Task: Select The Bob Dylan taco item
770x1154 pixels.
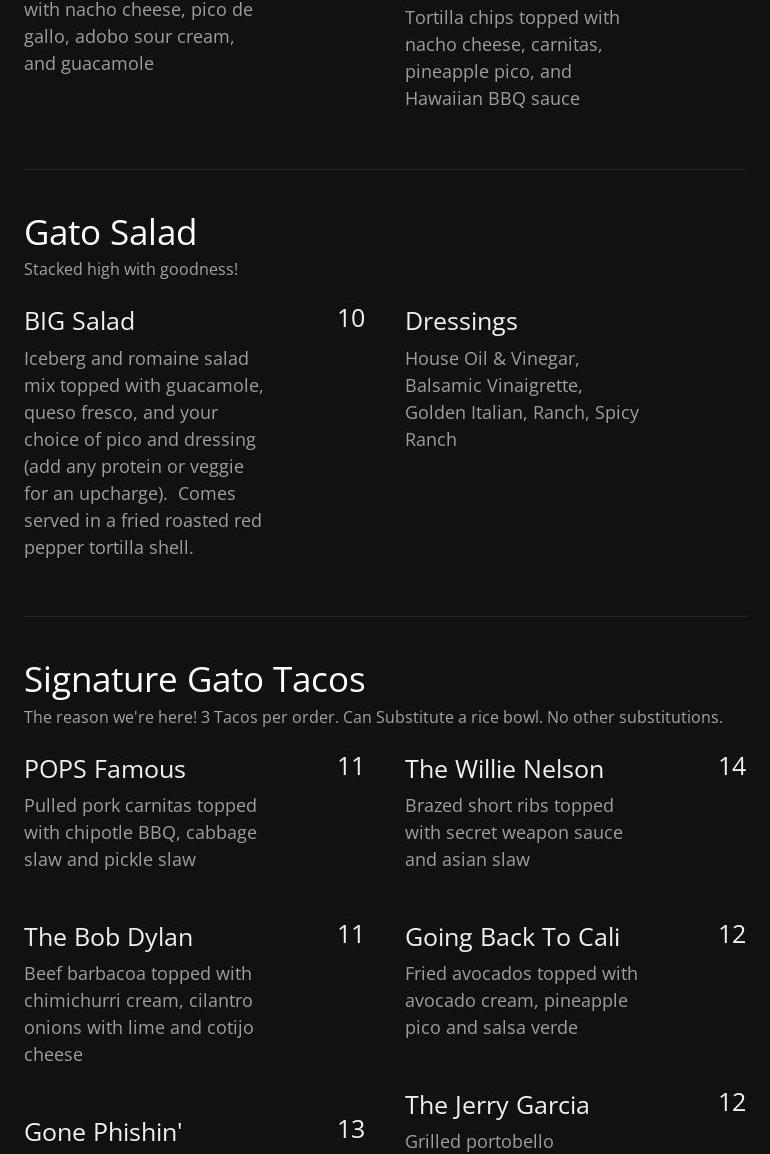Action: pos(108,937)
